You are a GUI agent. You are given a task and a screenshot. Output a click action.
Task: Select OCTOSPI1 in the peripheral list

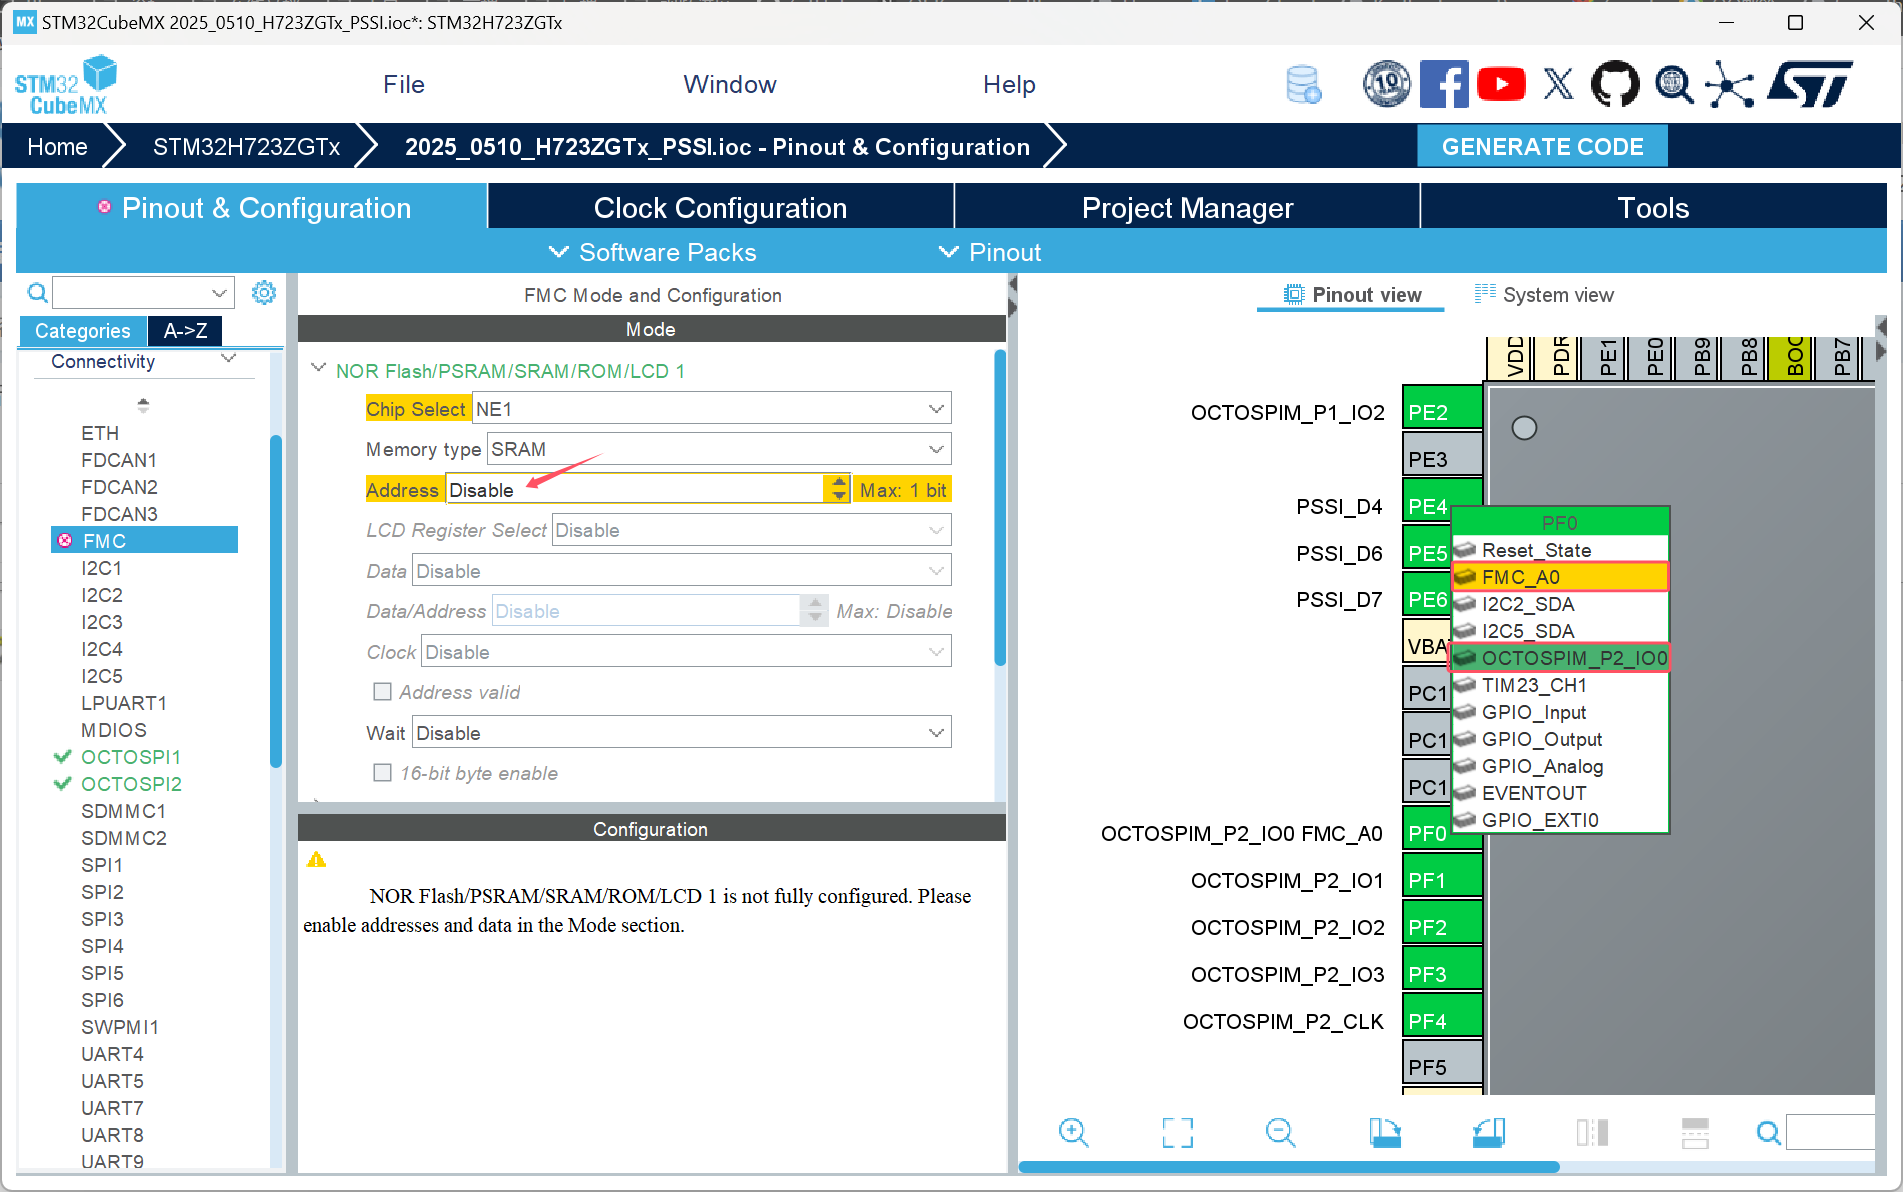click(x=131, y=757)
